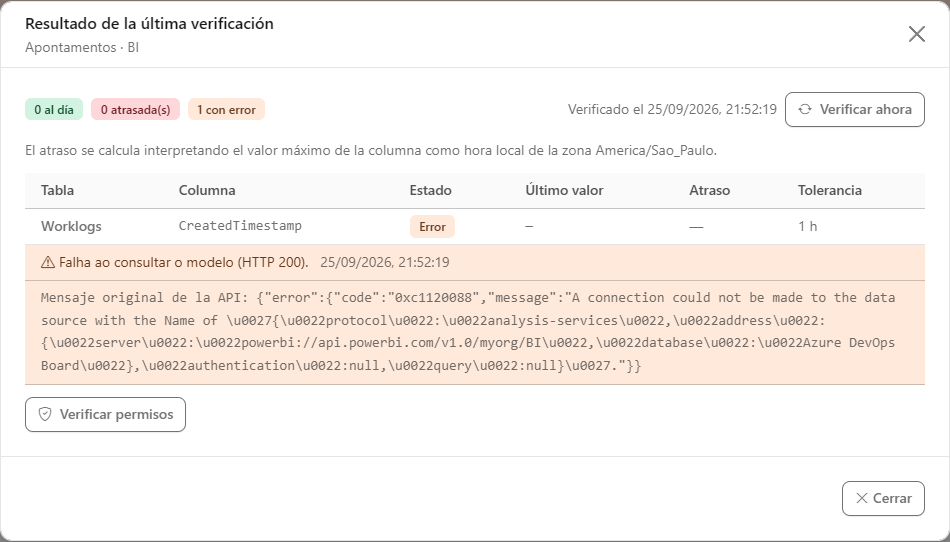Image resolution: width=950 pixels, height=542 pixels.
Task: Click the 'Resultado de la última verificación' title
Action: tap(149, 24)
